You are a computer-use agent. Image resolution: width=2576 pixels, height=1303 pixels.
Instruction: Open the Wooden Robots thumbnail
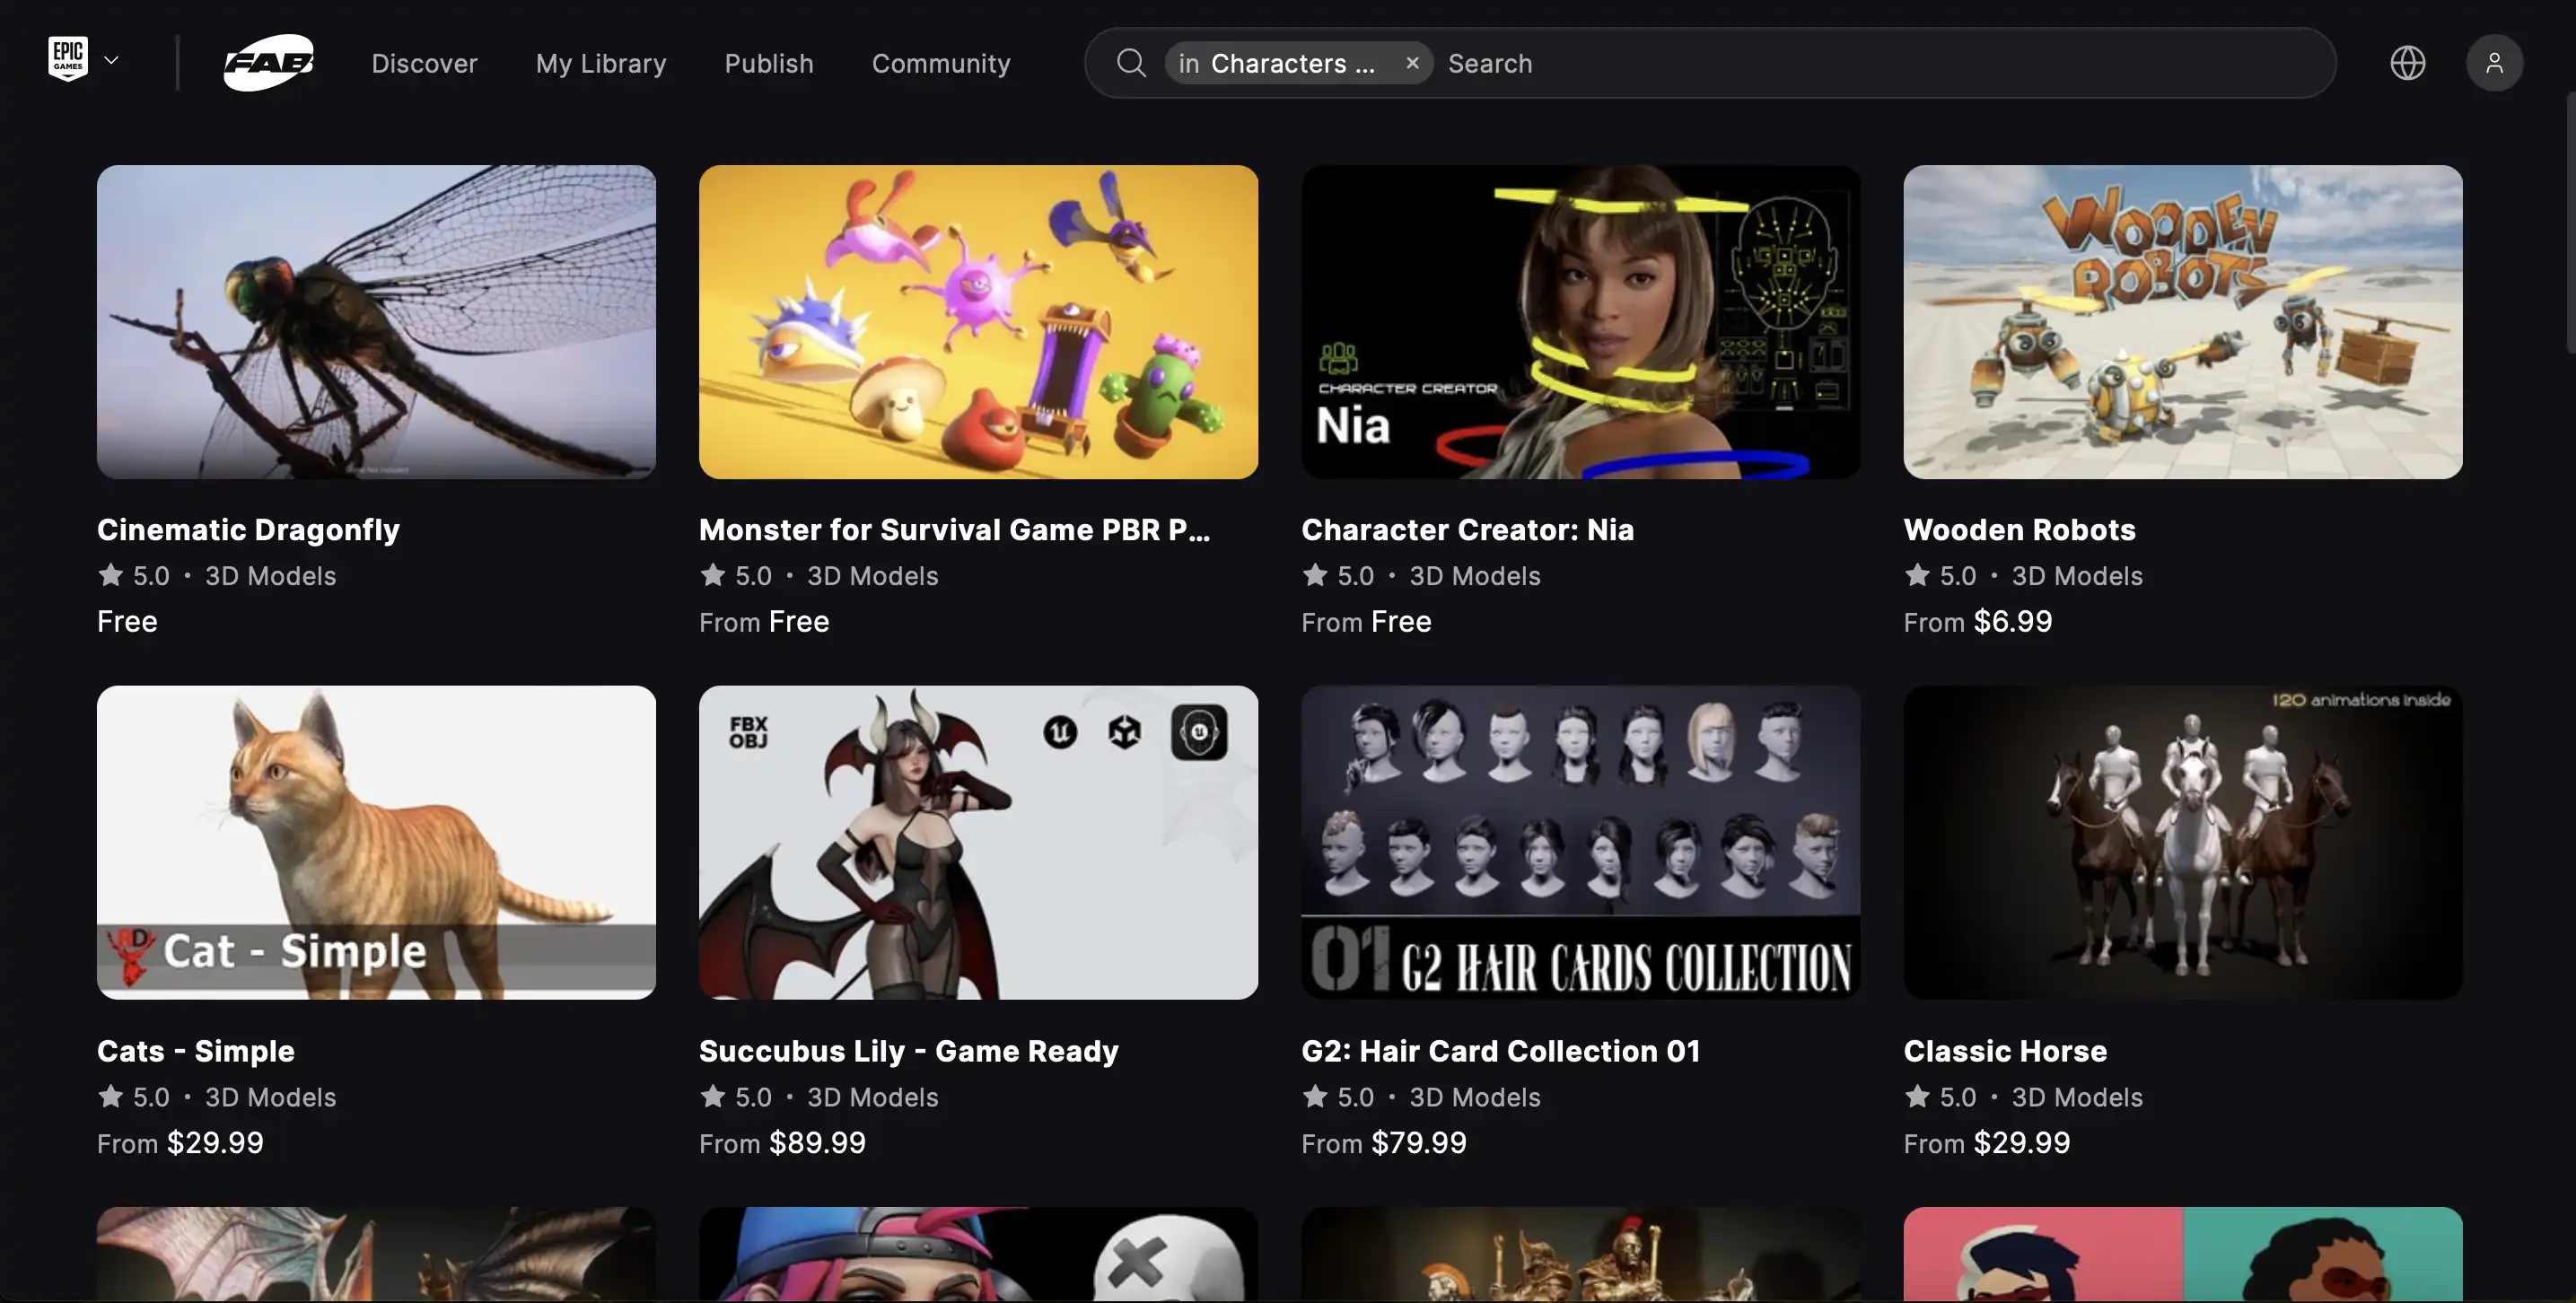2183,322
